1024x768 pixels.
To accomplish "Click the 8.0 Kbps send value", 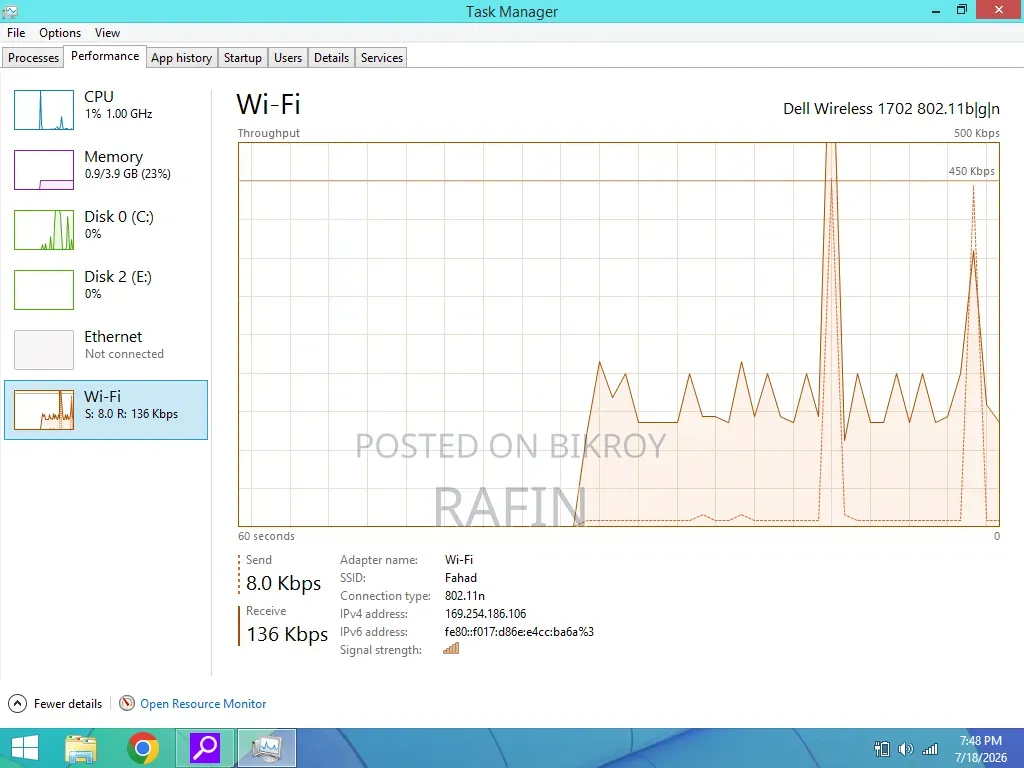I will (283, 583).
